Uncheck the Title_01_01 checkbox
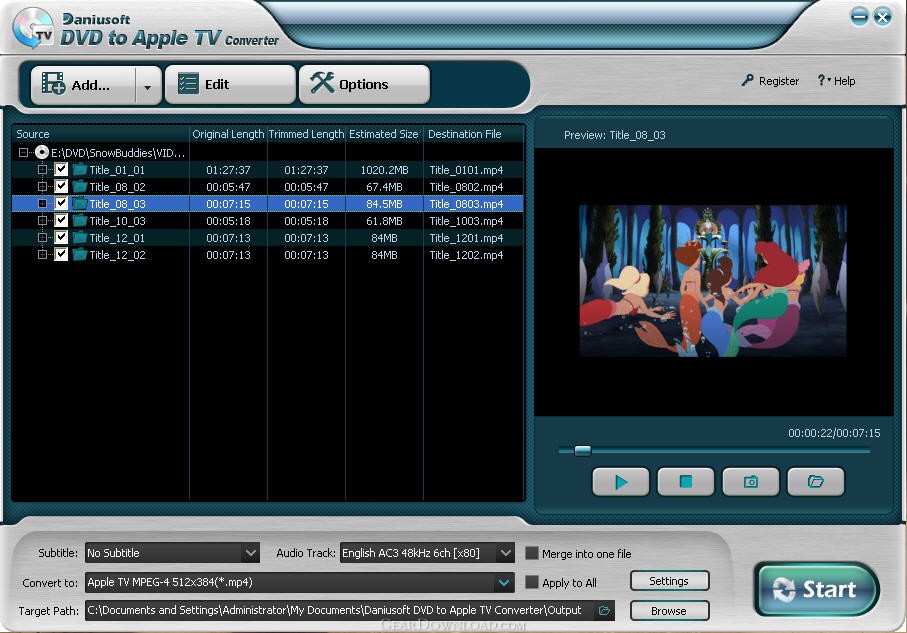Viewport: 907px width, 633px height. [61, 170]
